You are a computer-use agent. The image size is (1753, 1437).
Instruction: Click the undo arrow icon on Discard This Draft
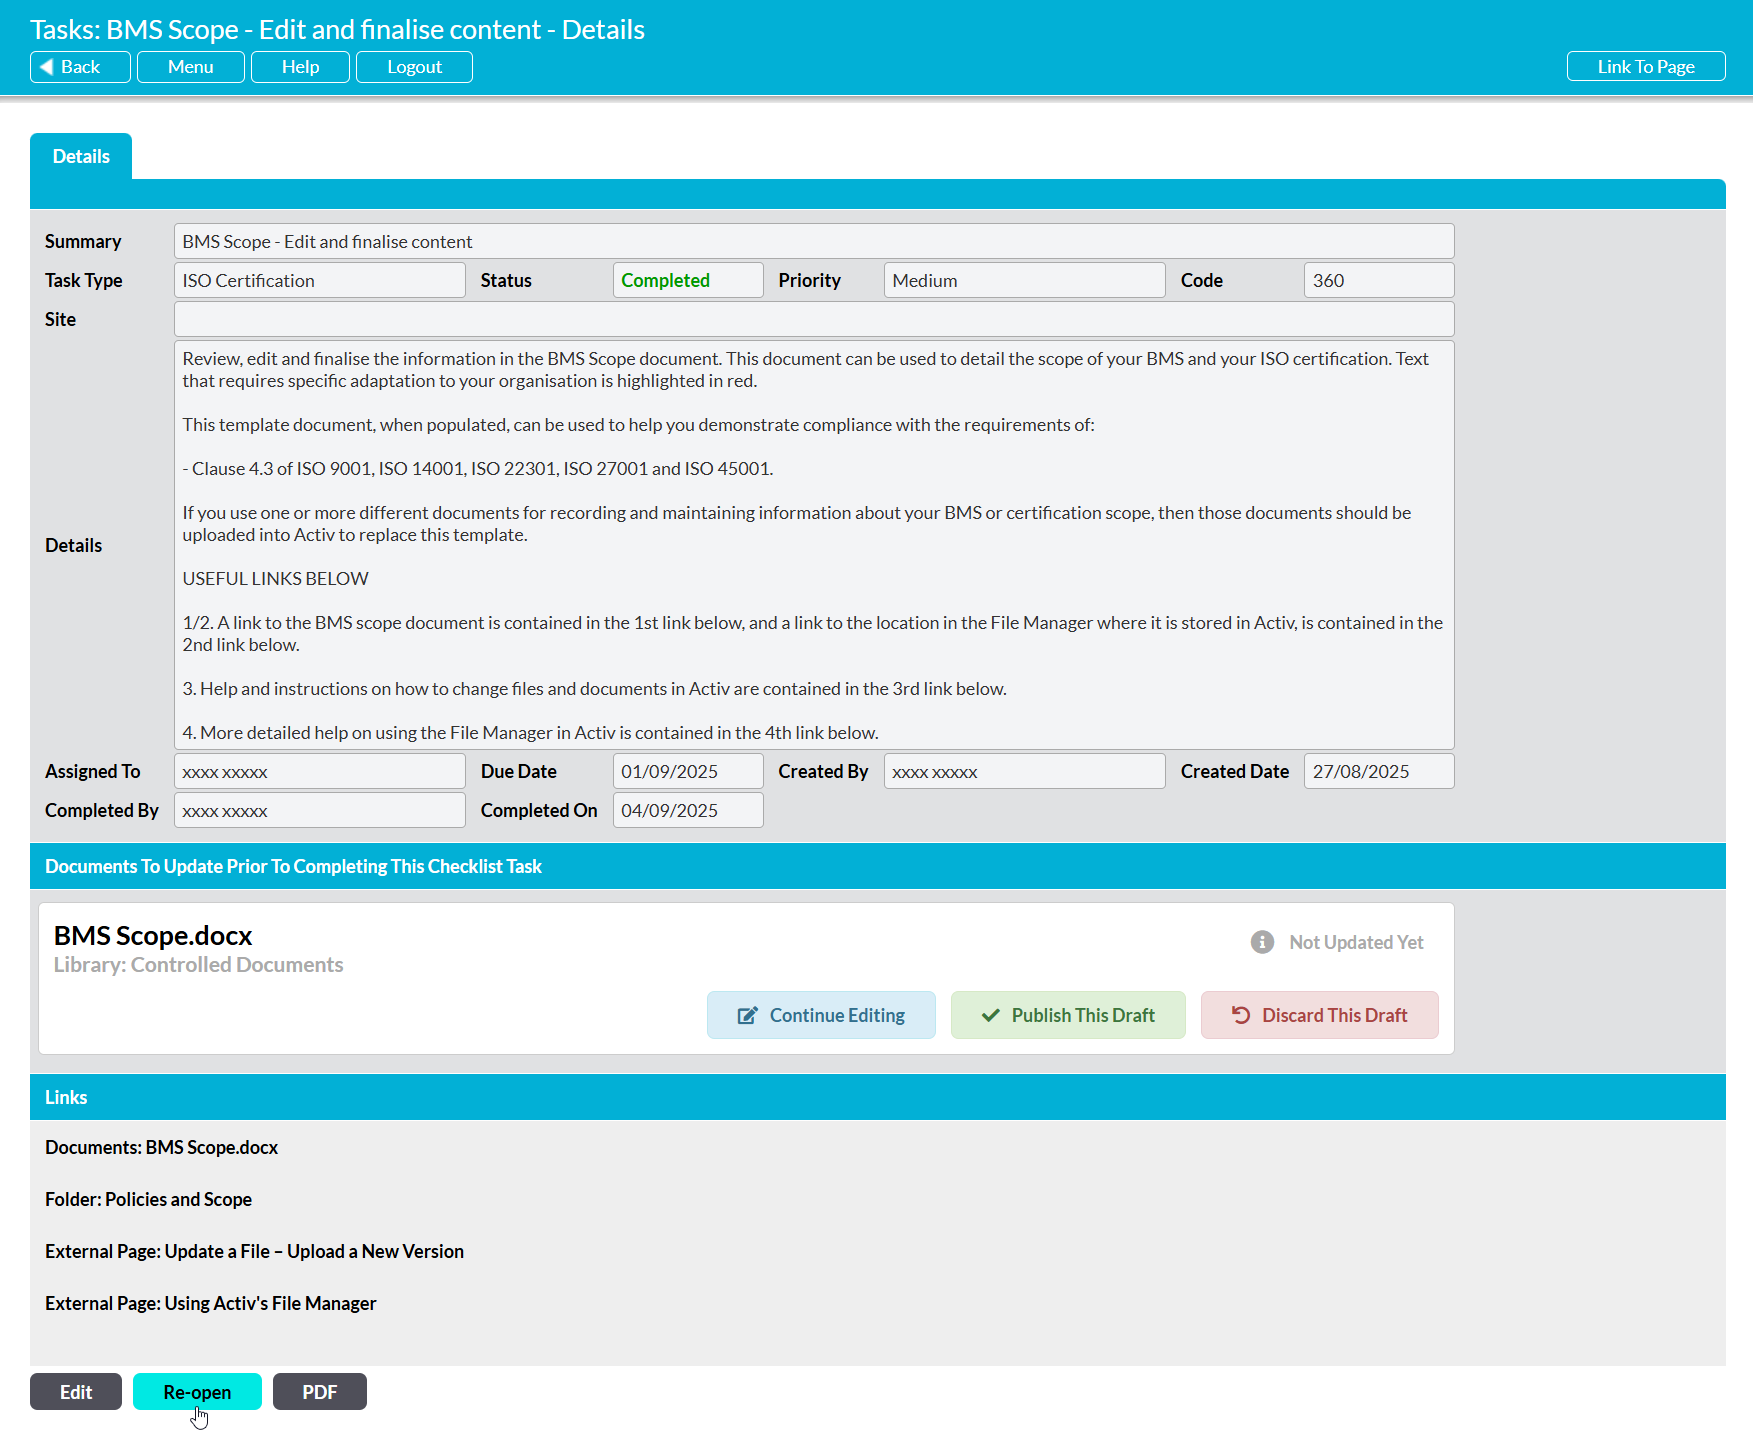pos(1241,1016)
